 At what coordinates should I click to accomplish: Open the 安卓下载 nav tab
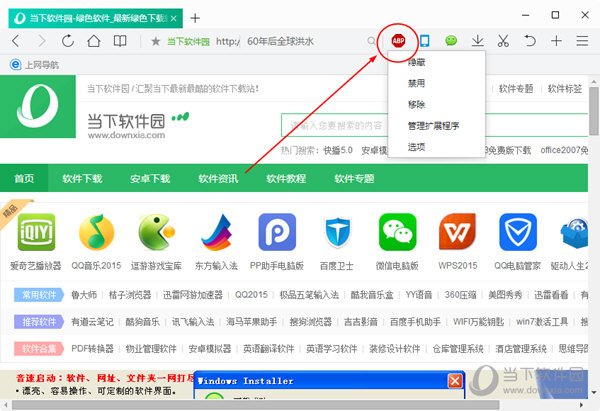150,178
